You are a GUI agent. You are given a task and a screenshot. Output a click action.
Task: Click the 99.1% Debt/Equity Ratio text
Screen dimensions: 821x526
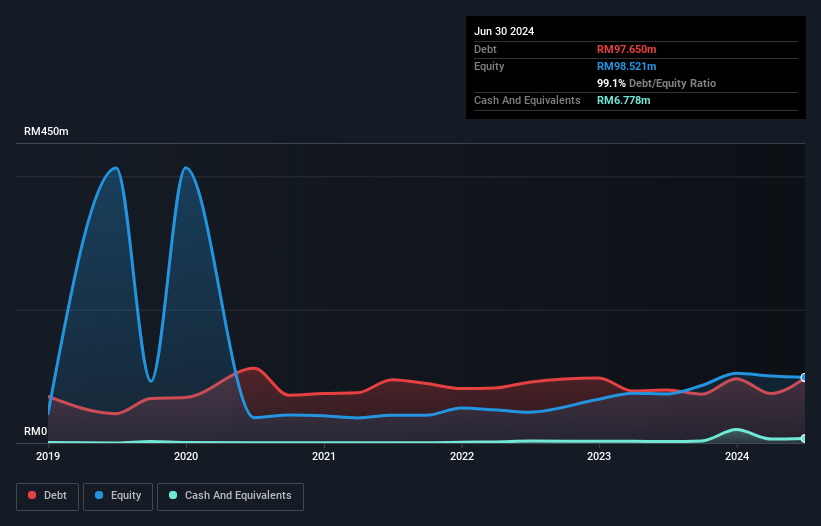656,83
